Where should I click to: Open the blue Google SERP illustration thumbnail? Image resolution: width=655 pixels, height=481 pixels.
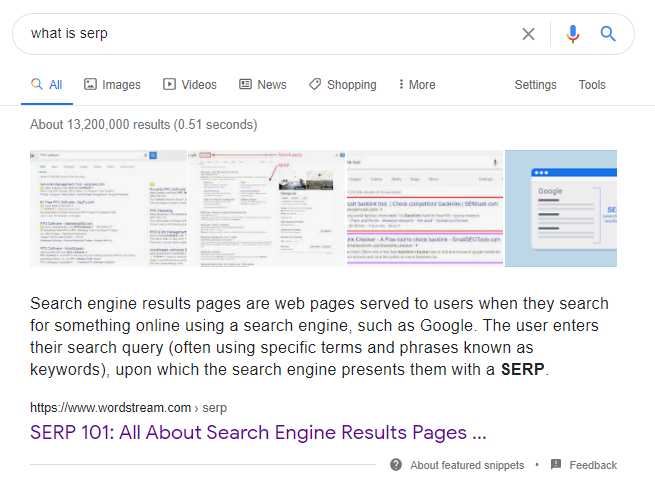(560, 208)
